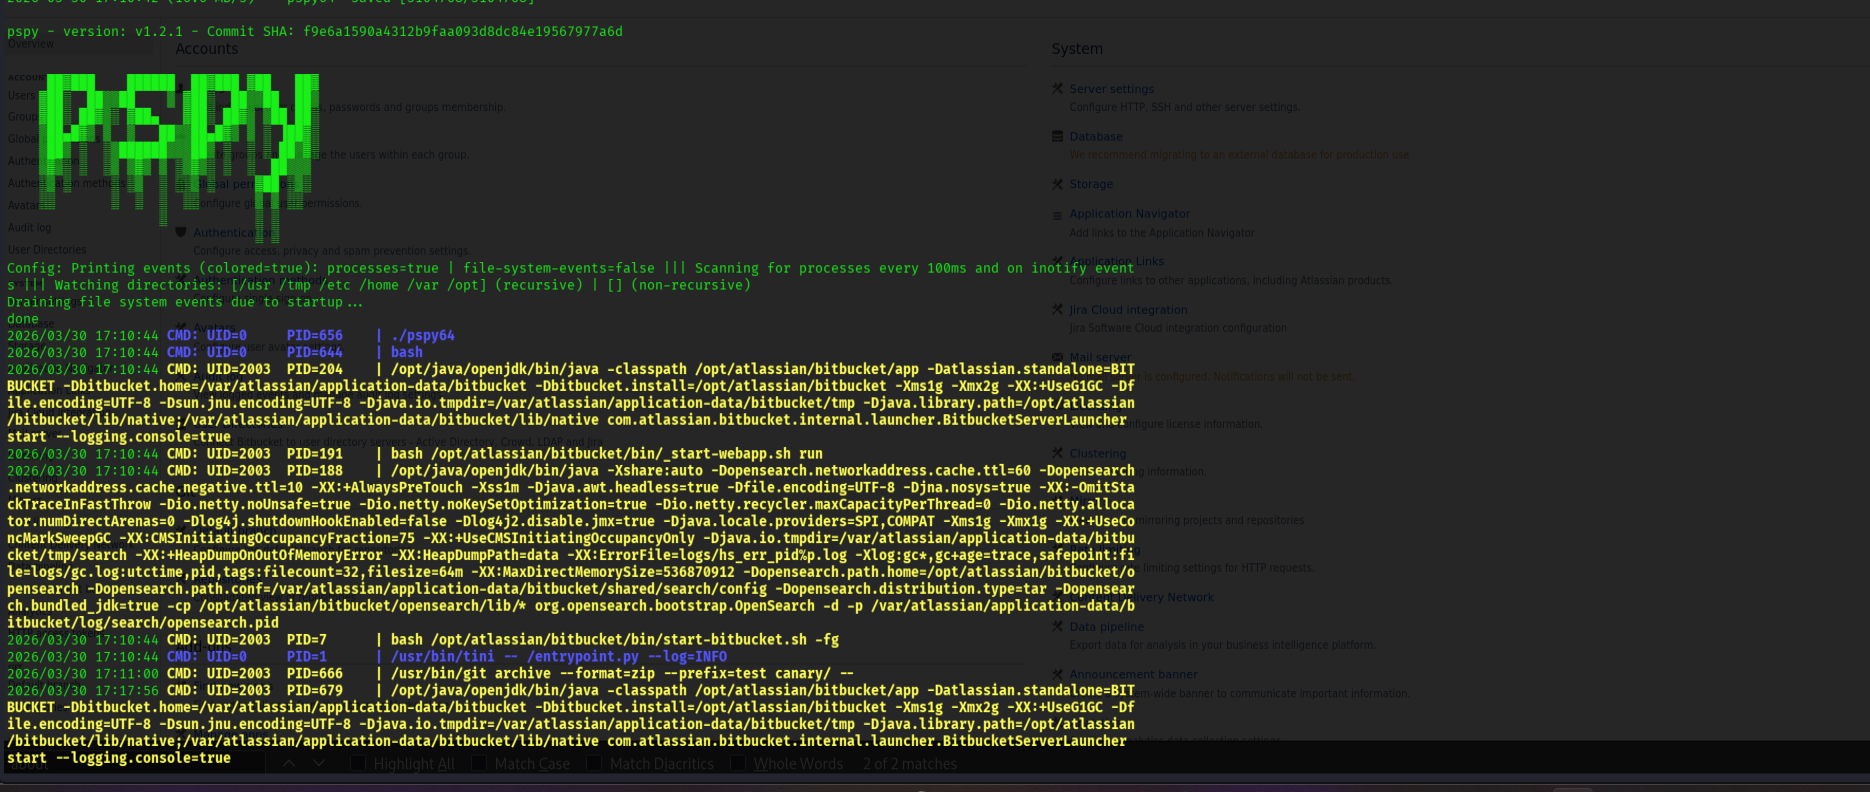1870x792 pixels.
Task: Click the Application Navigator menu icon
Action: [1057, 214]
